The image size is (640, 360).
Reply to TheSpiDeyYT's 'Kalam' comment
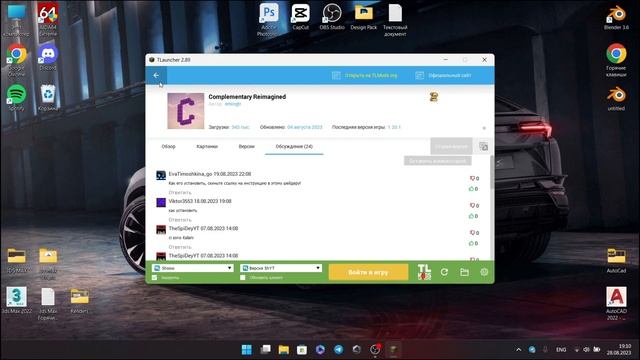(x=180, y=247)
